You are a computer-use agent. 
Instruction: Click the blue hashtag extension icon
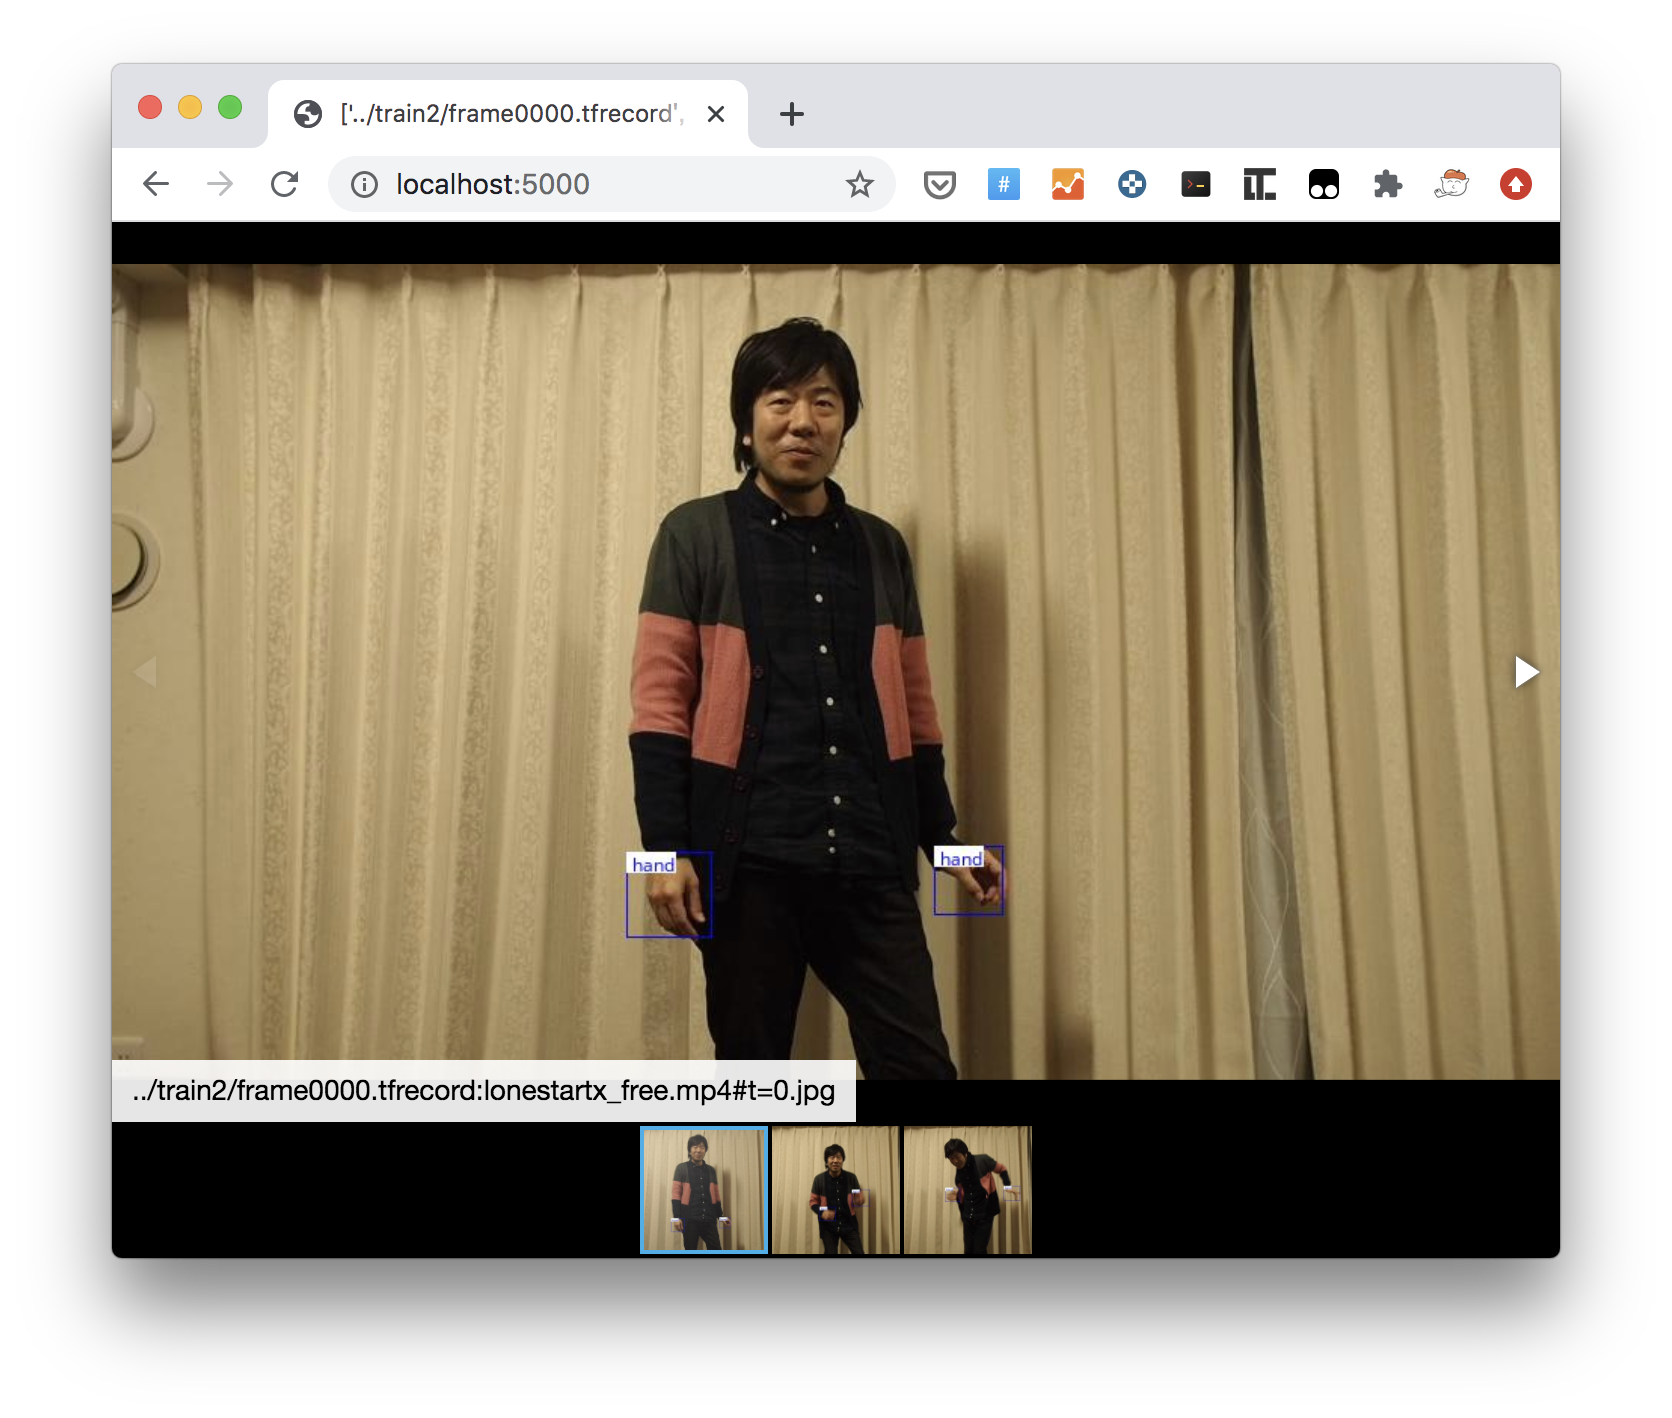[1004, 184]
